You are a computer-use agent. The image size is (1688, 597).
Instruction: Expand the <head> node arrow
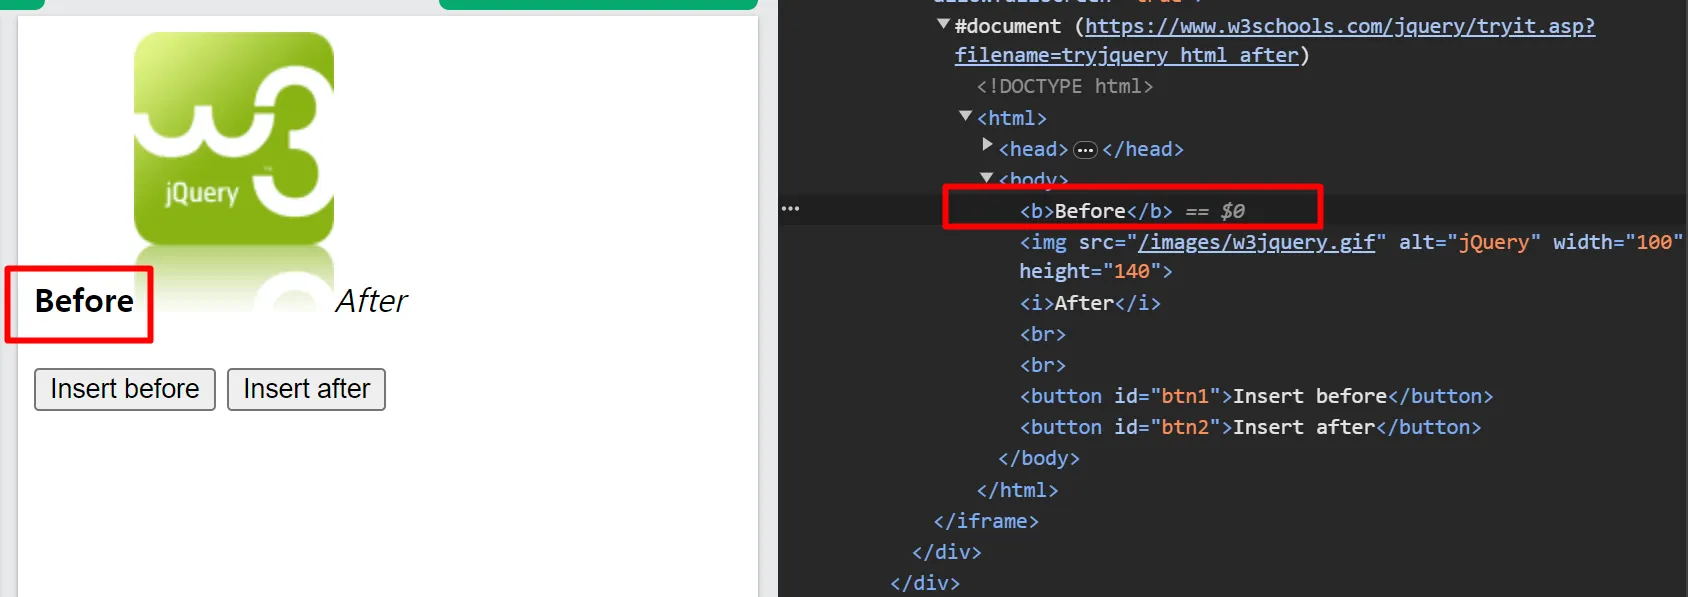point(987,145)
